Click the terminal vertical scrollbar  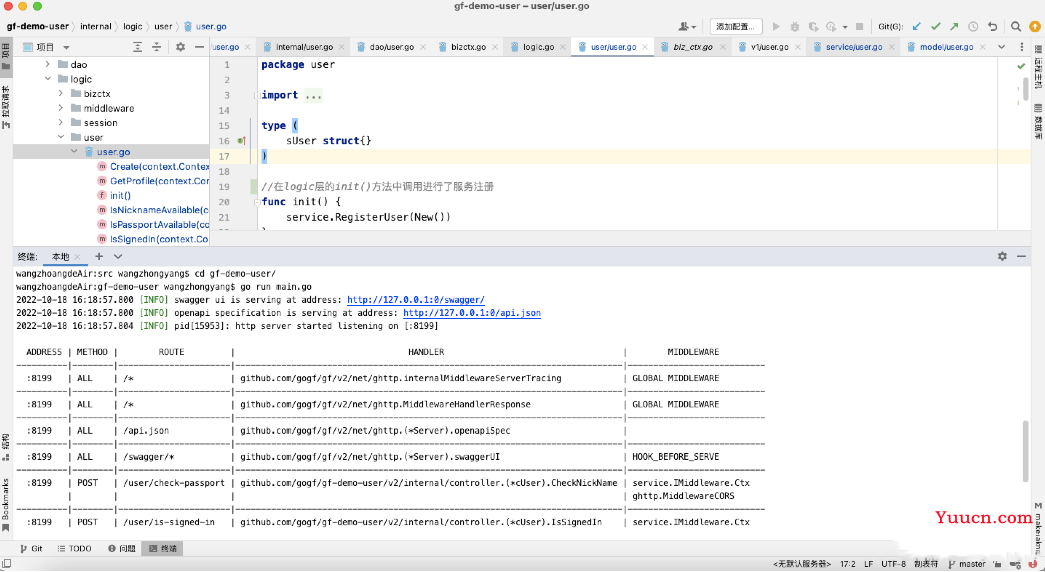click(1026, 451)
